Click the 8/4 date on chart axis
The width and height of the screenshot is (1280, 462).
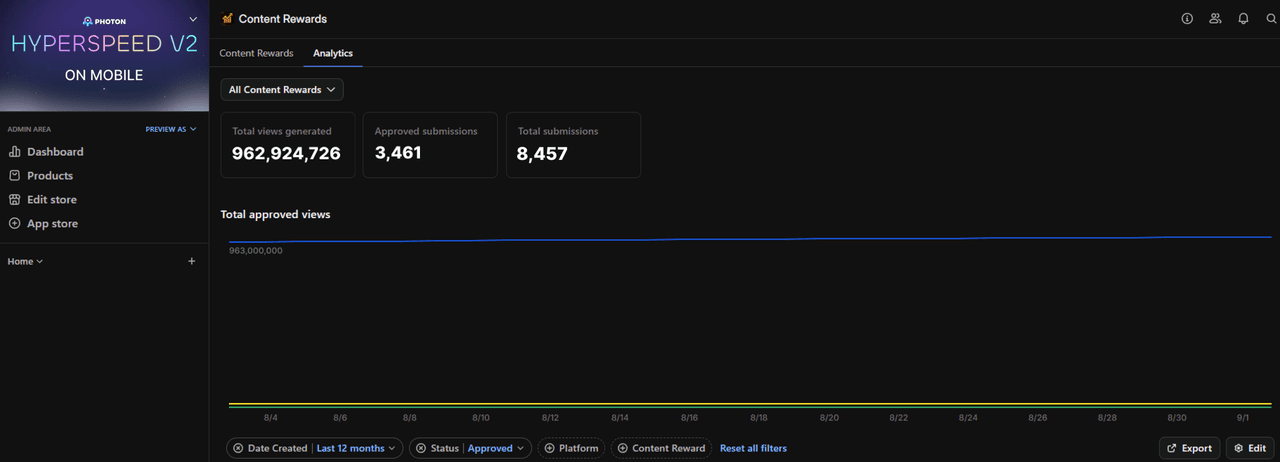[x=271, y=418]
